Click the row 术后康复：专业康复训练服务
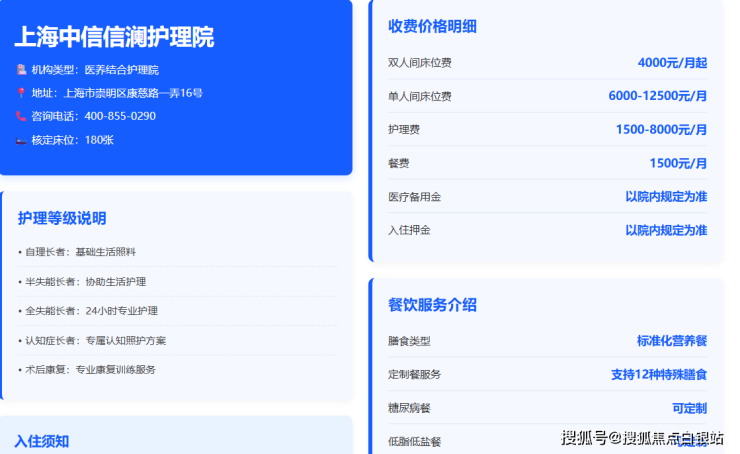 177,370
